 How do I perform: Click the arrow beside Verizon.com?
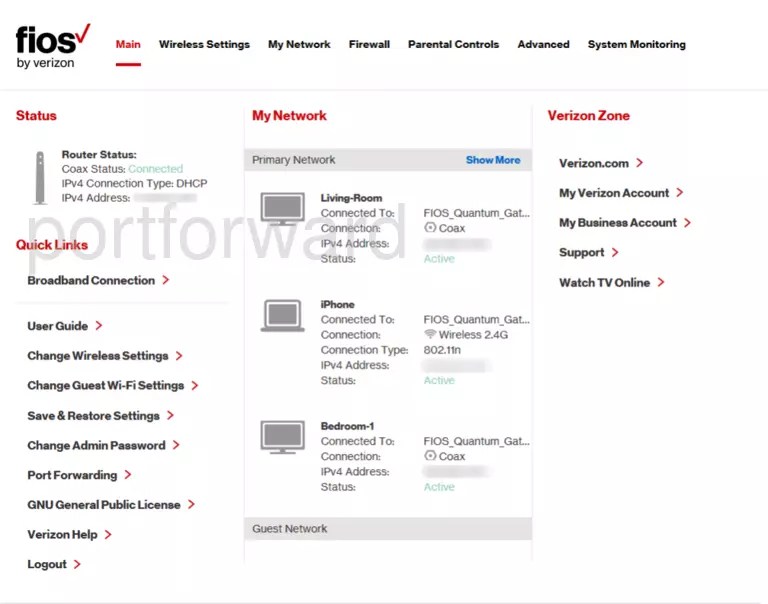640,163
